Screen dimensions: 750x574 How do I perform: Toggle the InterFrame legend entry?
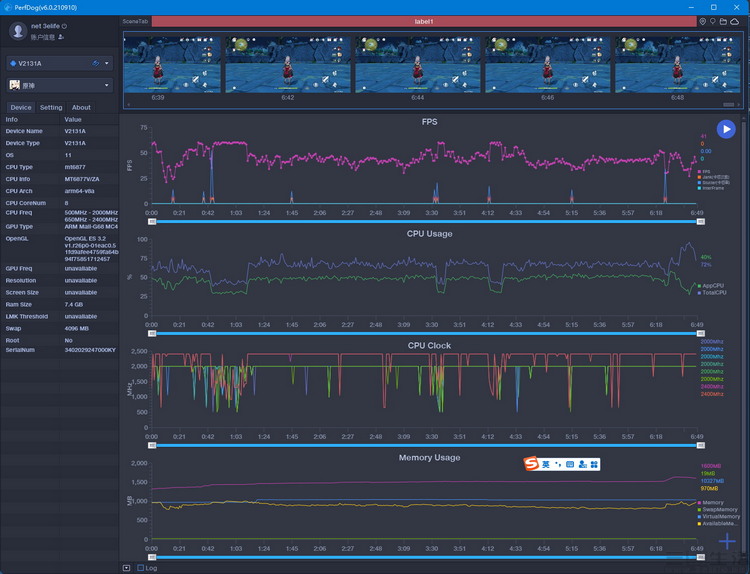[x=711, y=188]
